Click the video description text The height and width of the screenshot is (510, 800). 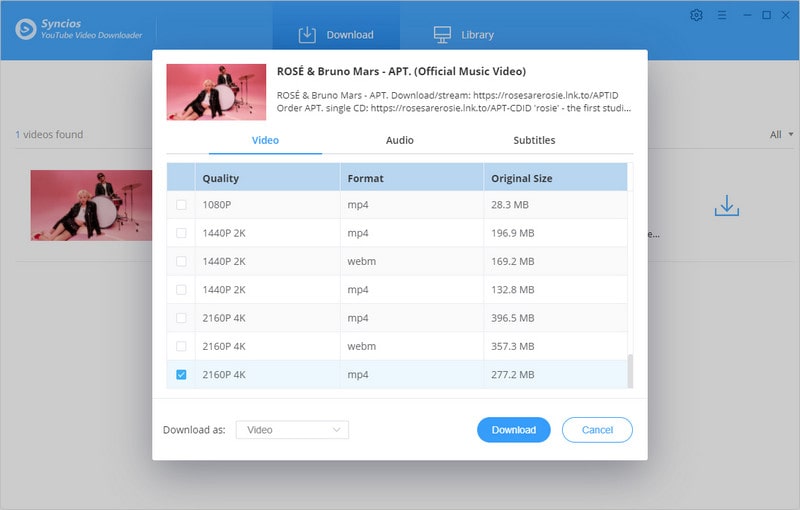pos(454,101)
